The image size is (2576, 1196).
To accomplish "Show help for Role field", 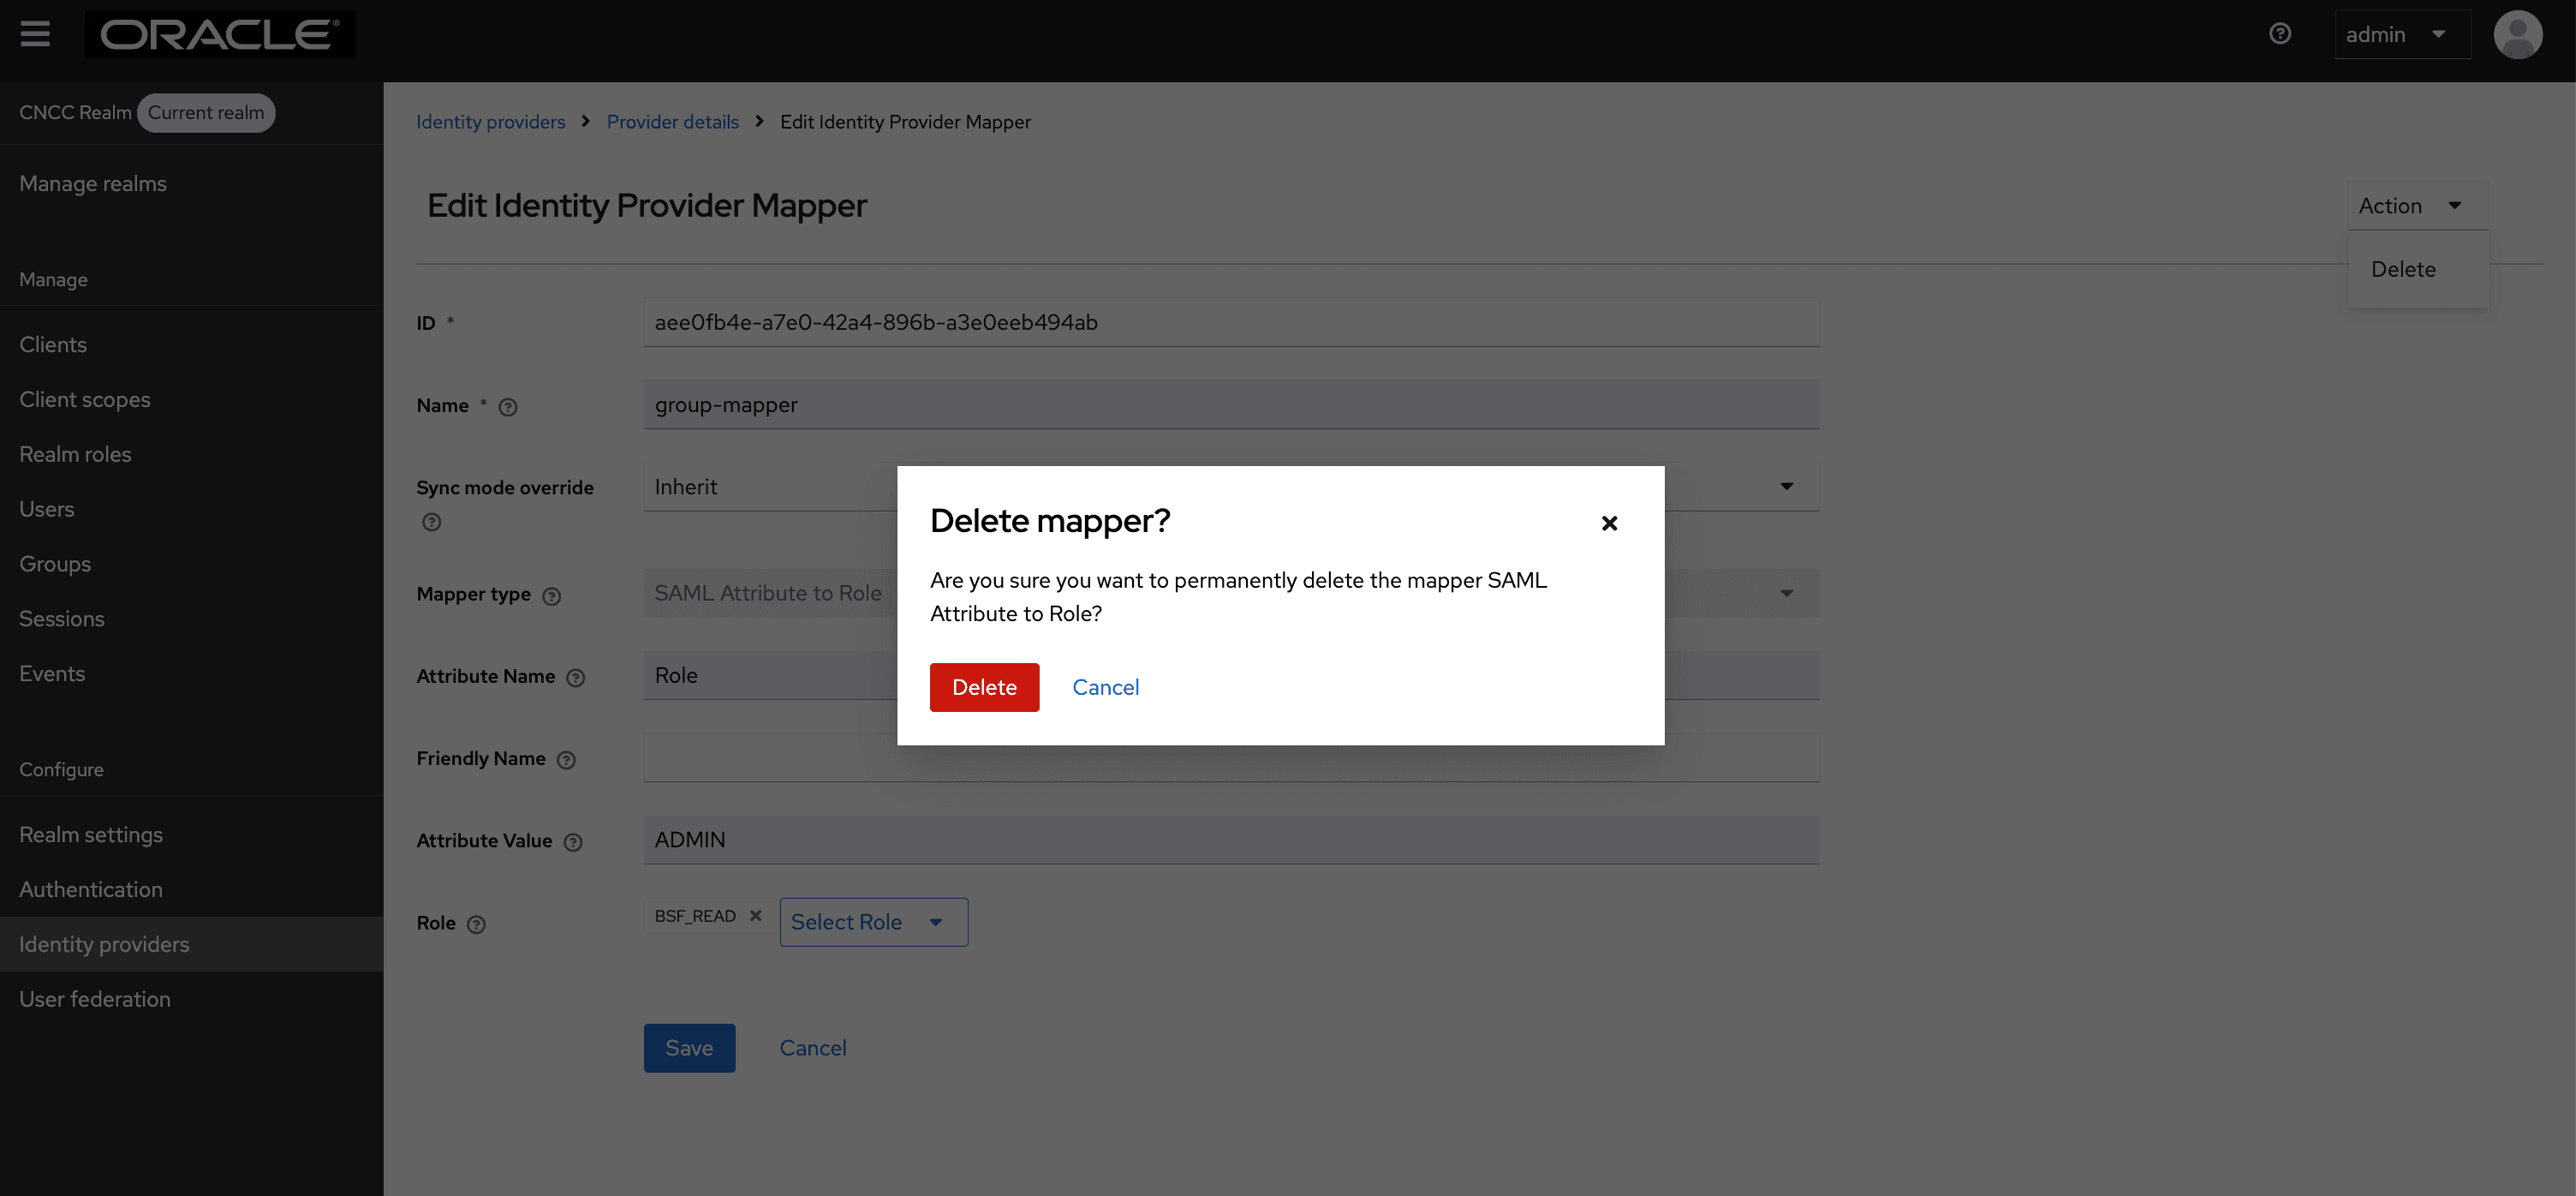I will [x=476, y=925].
